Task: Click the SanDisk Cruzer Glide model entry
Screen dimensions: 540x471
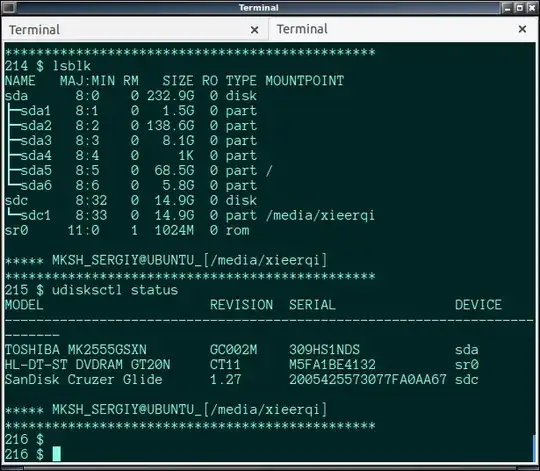Action: [x=84, y=379]
